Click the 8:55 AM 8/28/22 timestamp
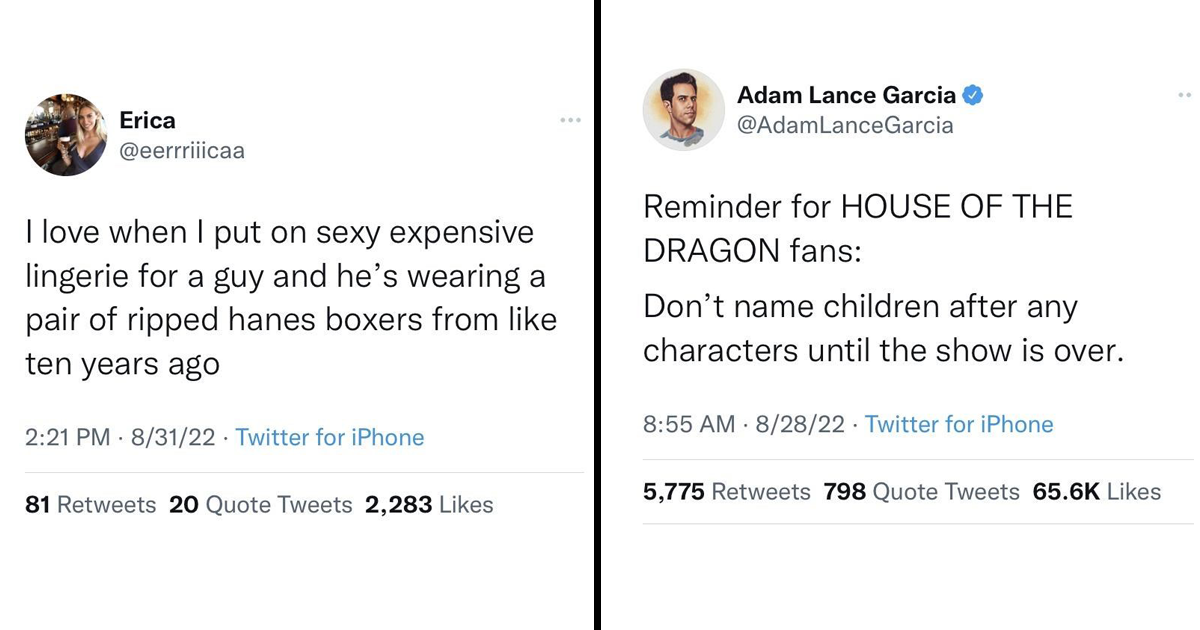The height and width of the screenshot is (630, 1200). click(x=744, y=424)
